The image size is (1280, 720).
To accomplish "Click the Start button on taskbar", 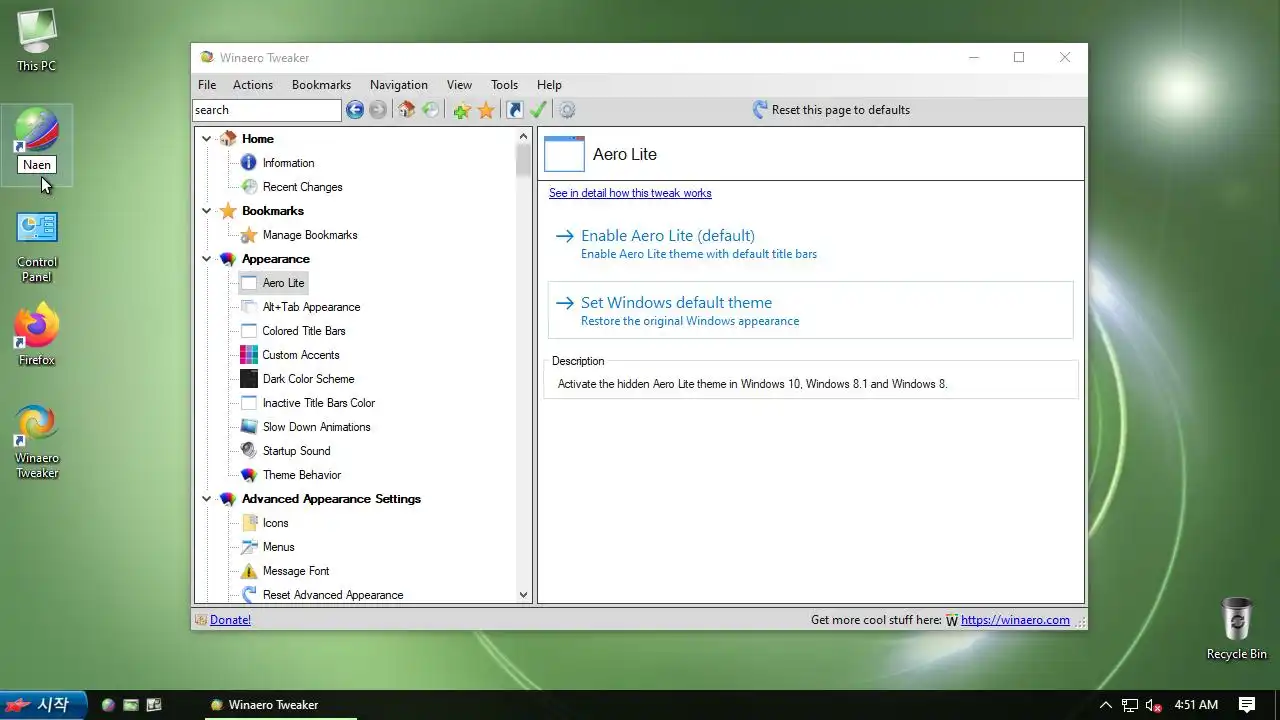I will pos(43,705).
